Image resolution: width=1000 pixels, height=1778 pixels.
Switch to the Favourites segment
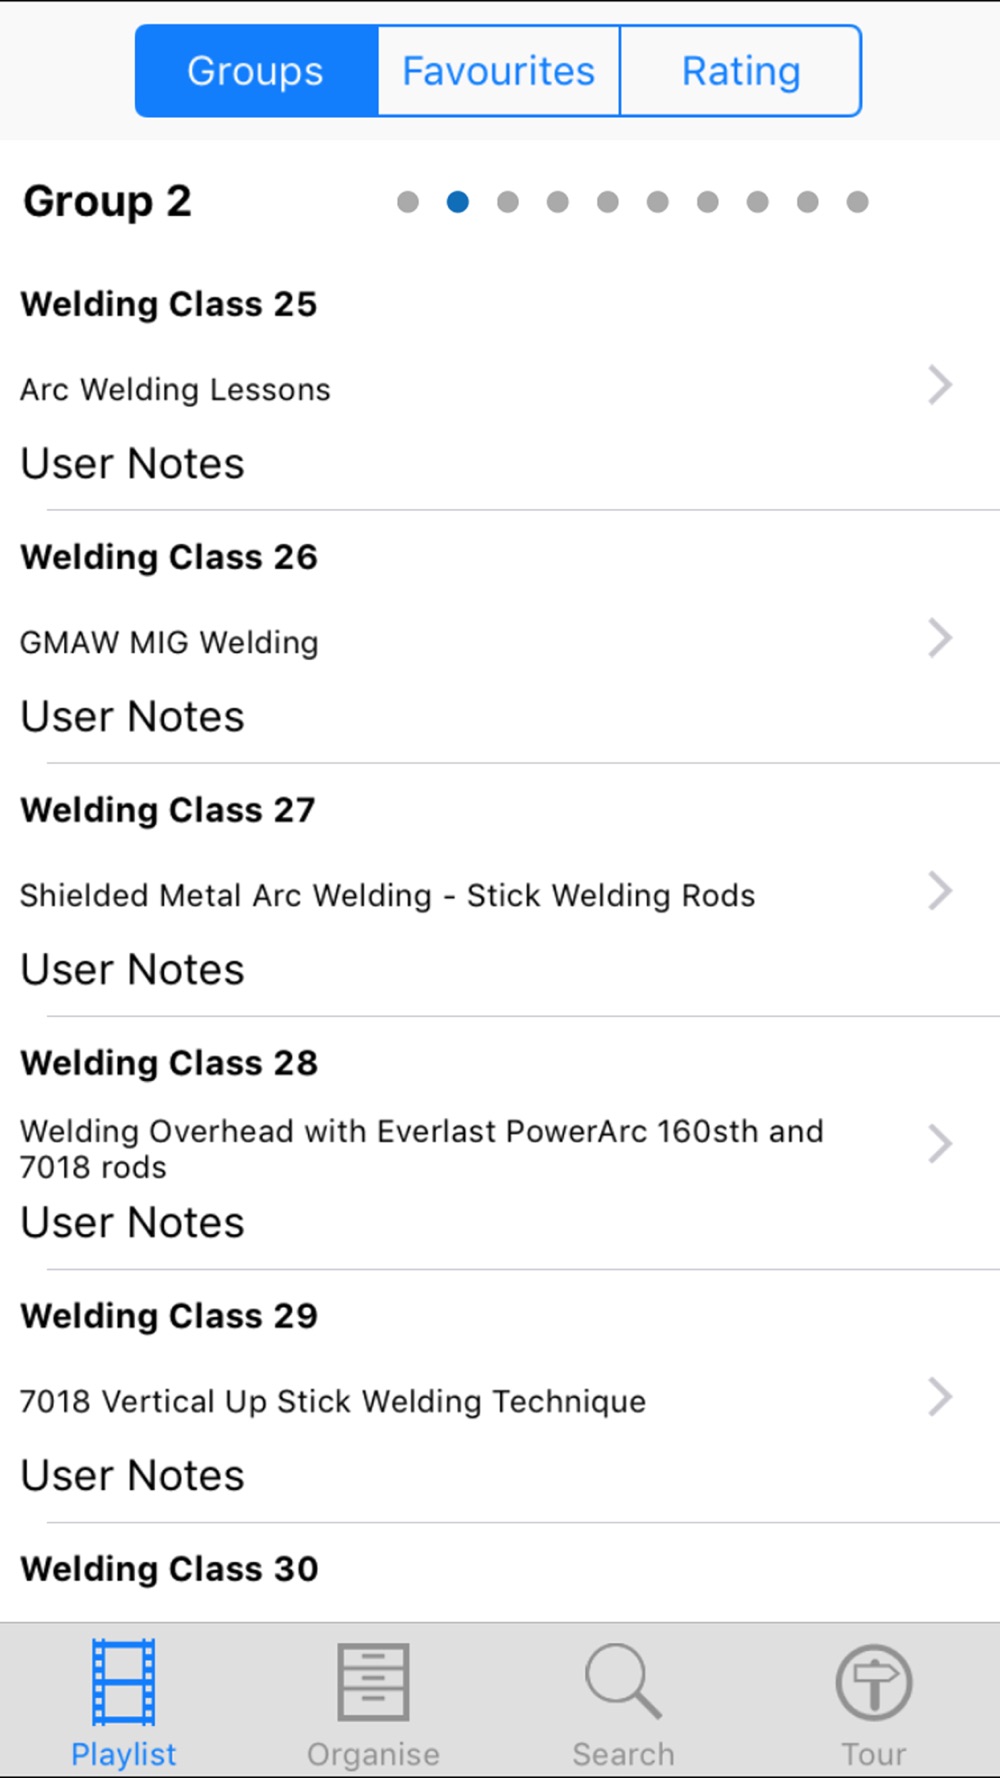pos(498,71)
